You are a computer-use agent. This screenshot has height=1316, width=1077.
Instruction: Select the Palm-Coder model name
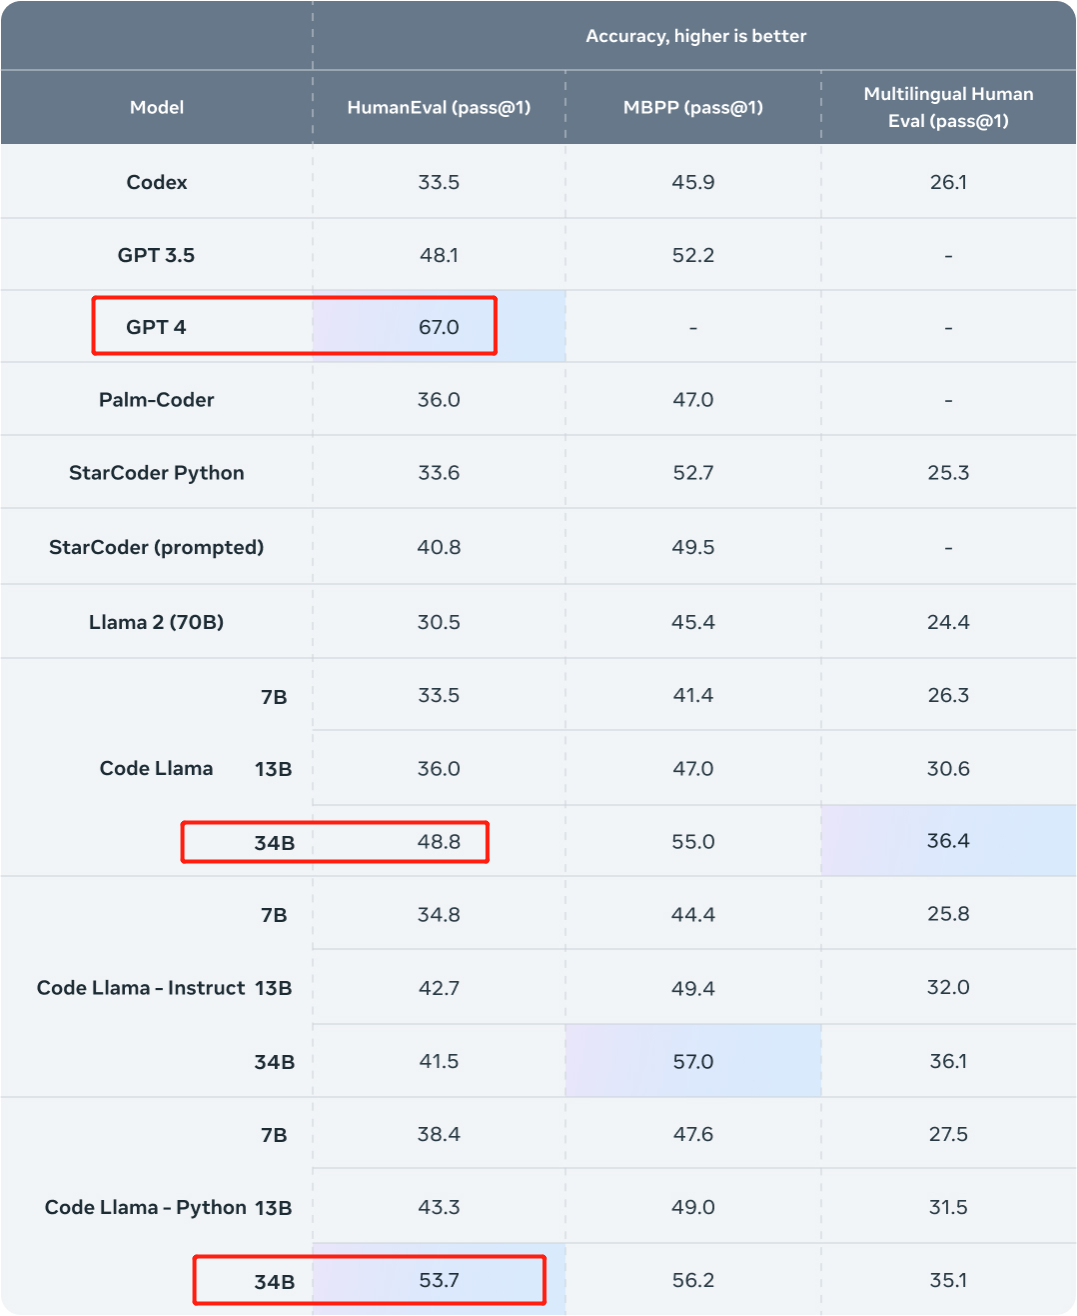(x=157, y=400)
